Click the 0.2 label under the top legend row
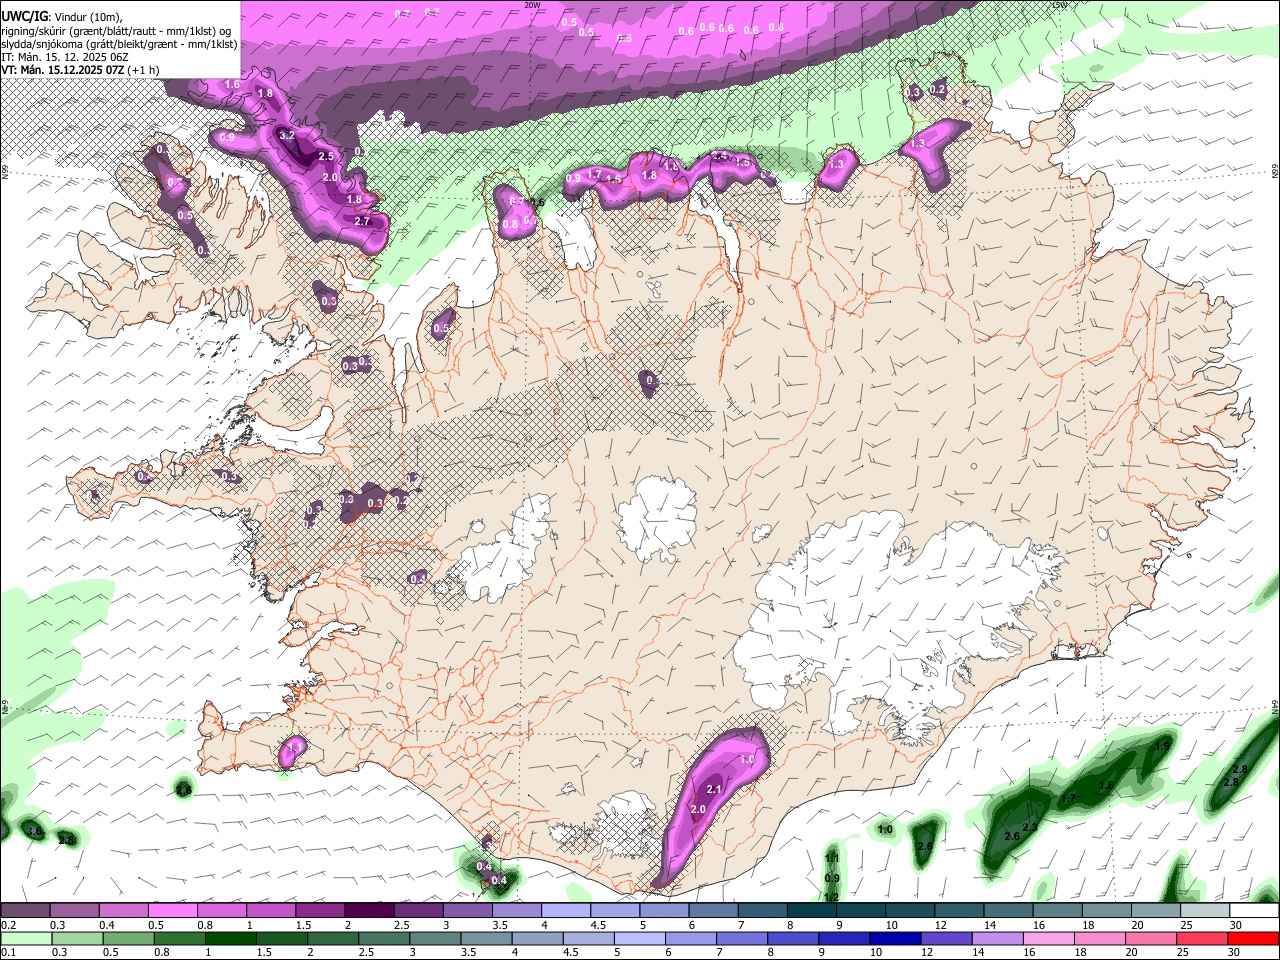This screenshot has width=1280, height=960. tap(8, 925)
